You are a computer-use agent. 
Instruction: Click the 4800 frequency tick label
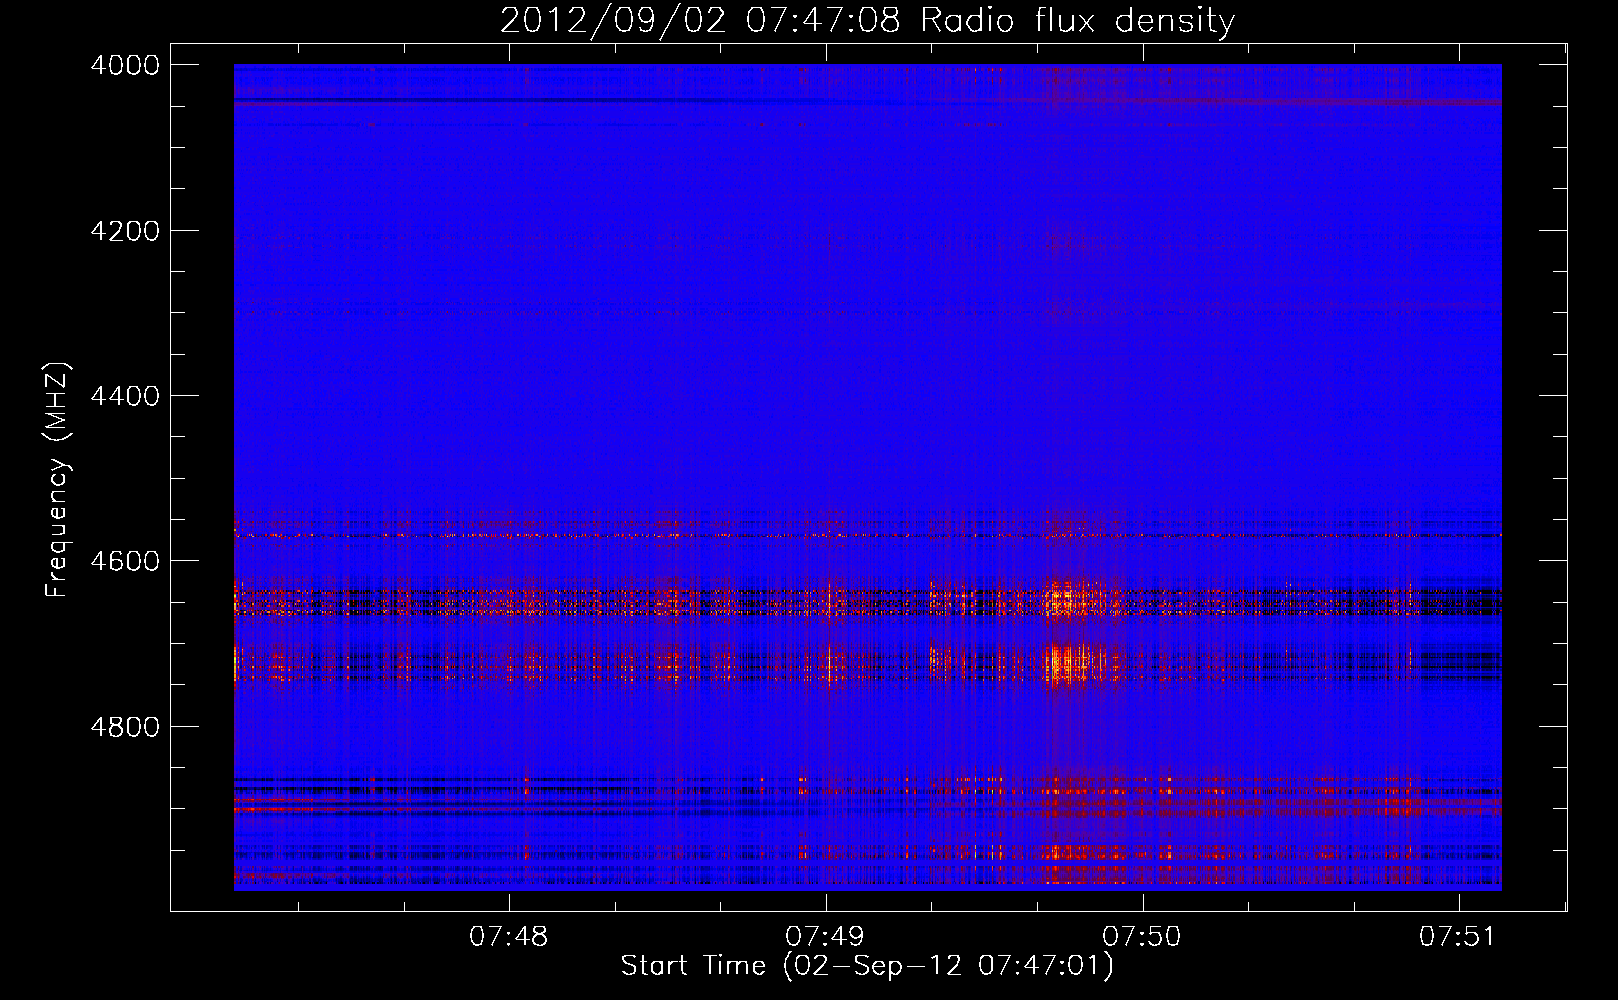pos(125,727)
